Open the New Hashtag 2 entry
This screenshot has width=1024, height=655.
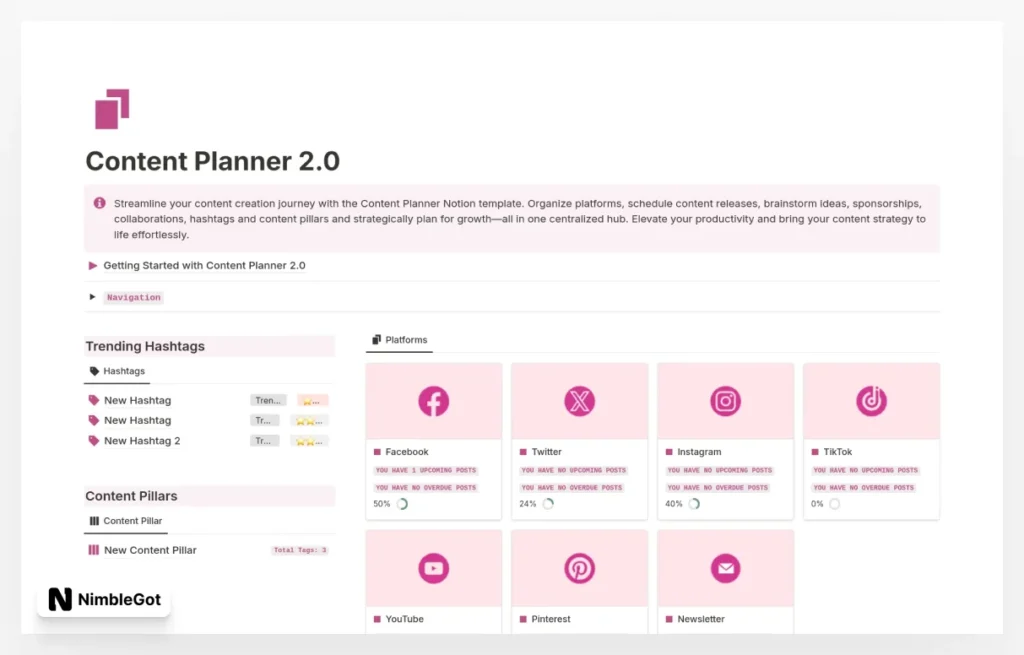(141, 440)
